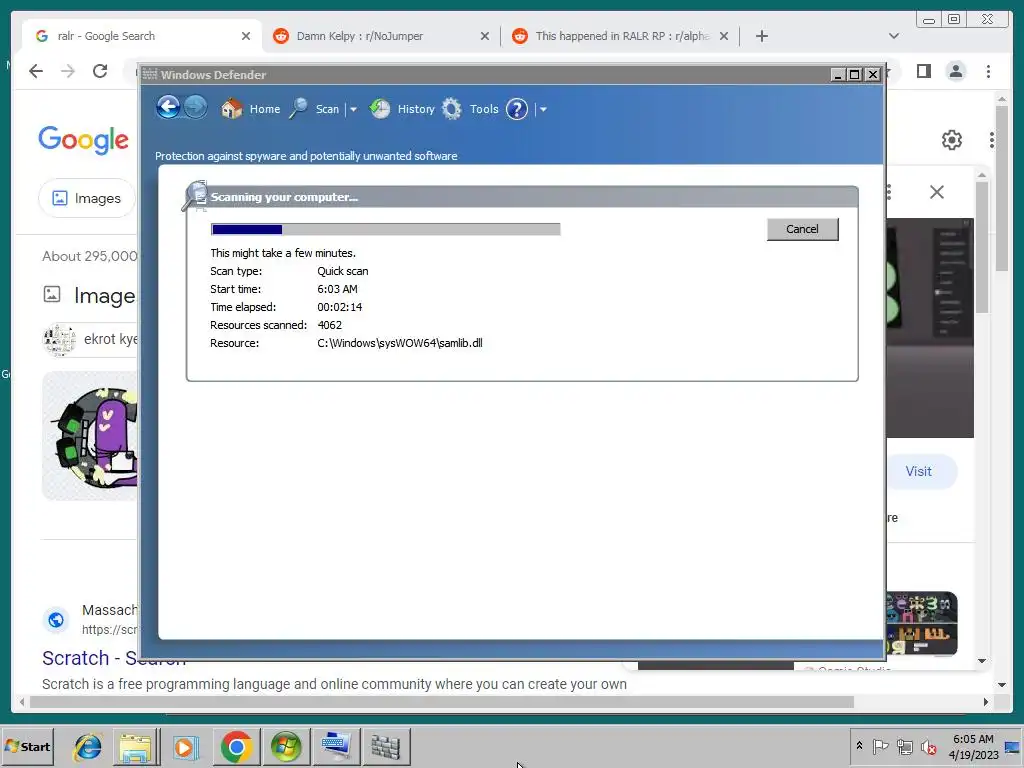Open the Scratch - Search result link

114,658
